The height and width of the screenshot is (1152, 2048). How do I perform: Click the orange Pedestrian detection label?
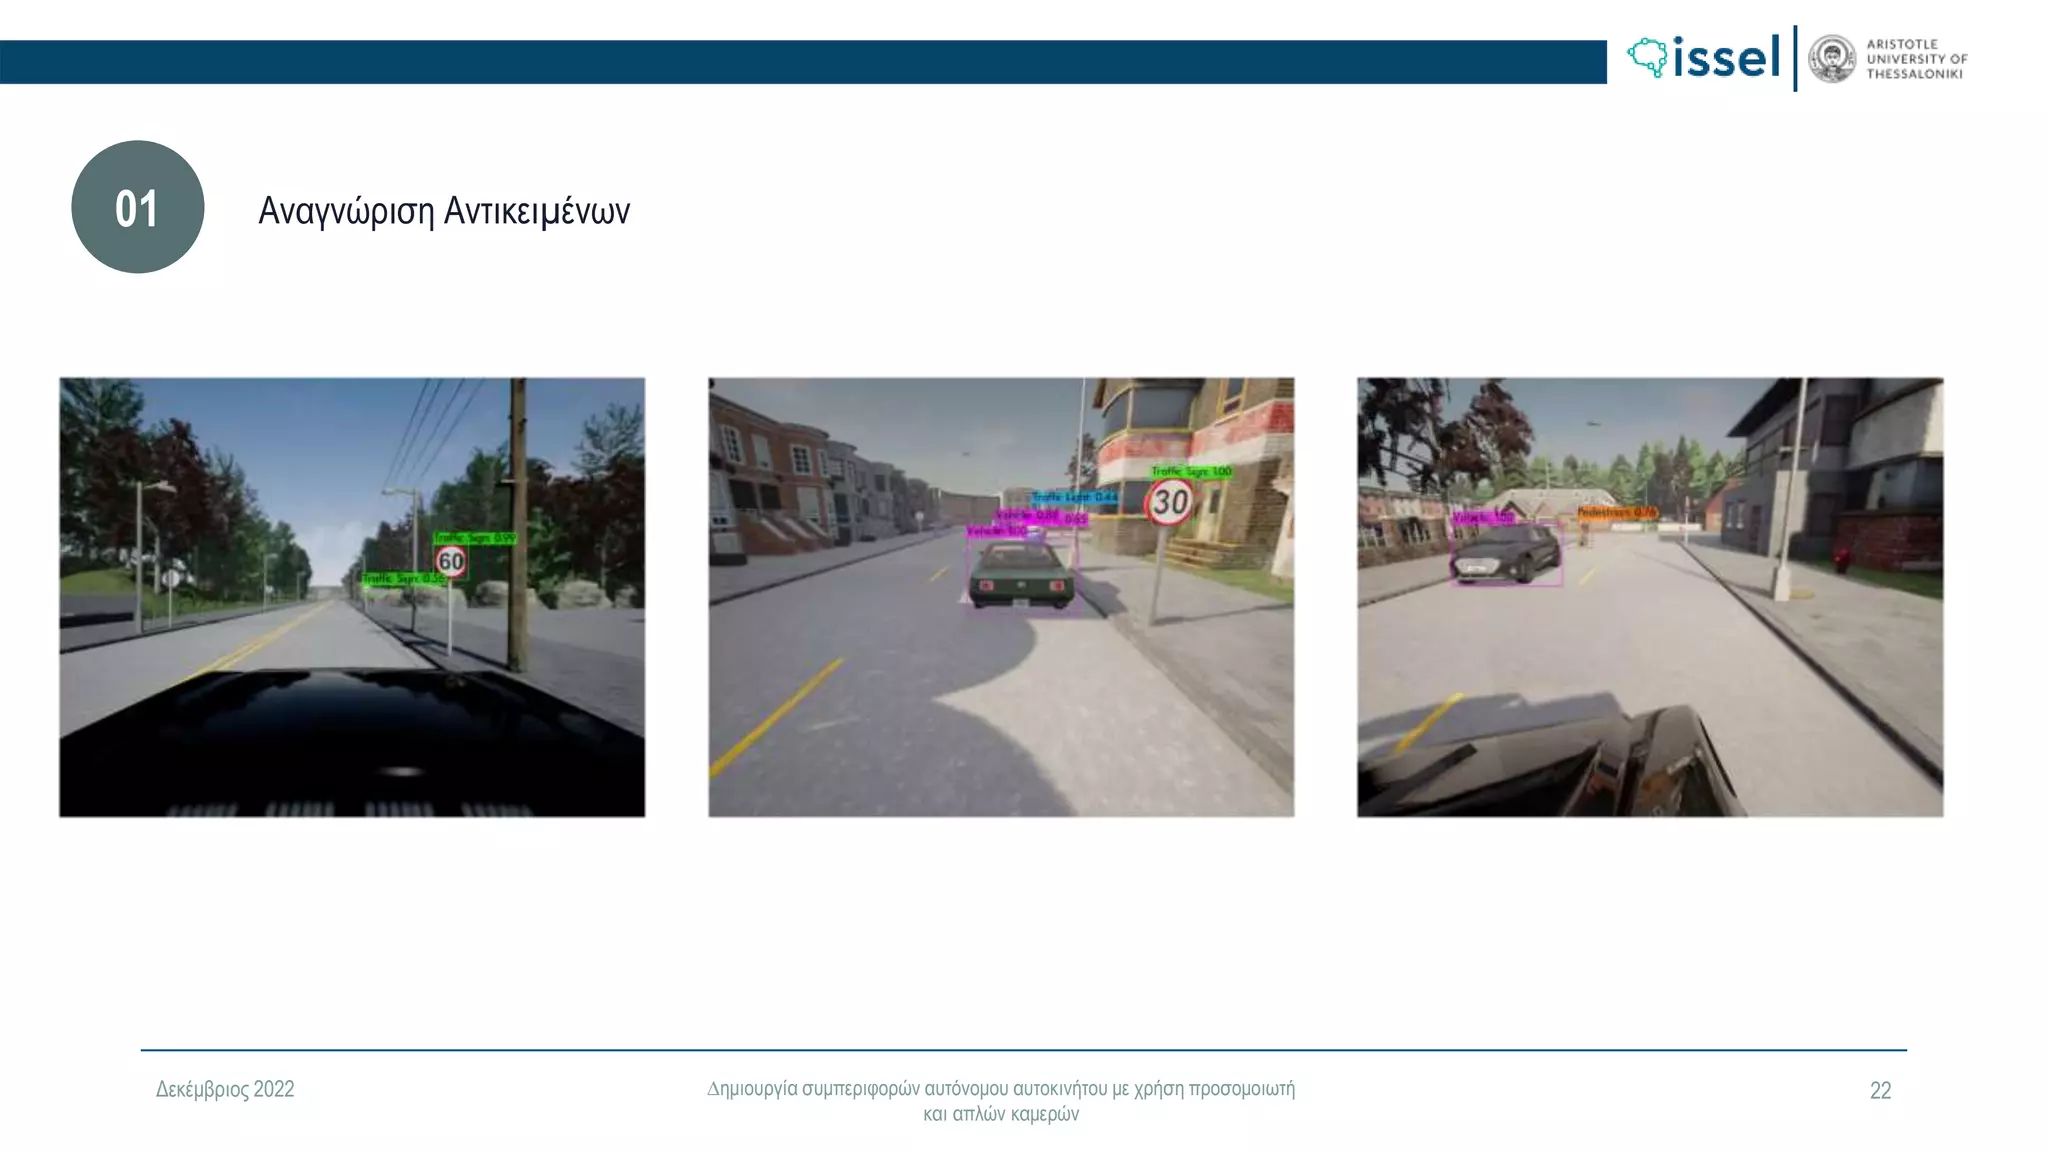tap(1616, 513)
